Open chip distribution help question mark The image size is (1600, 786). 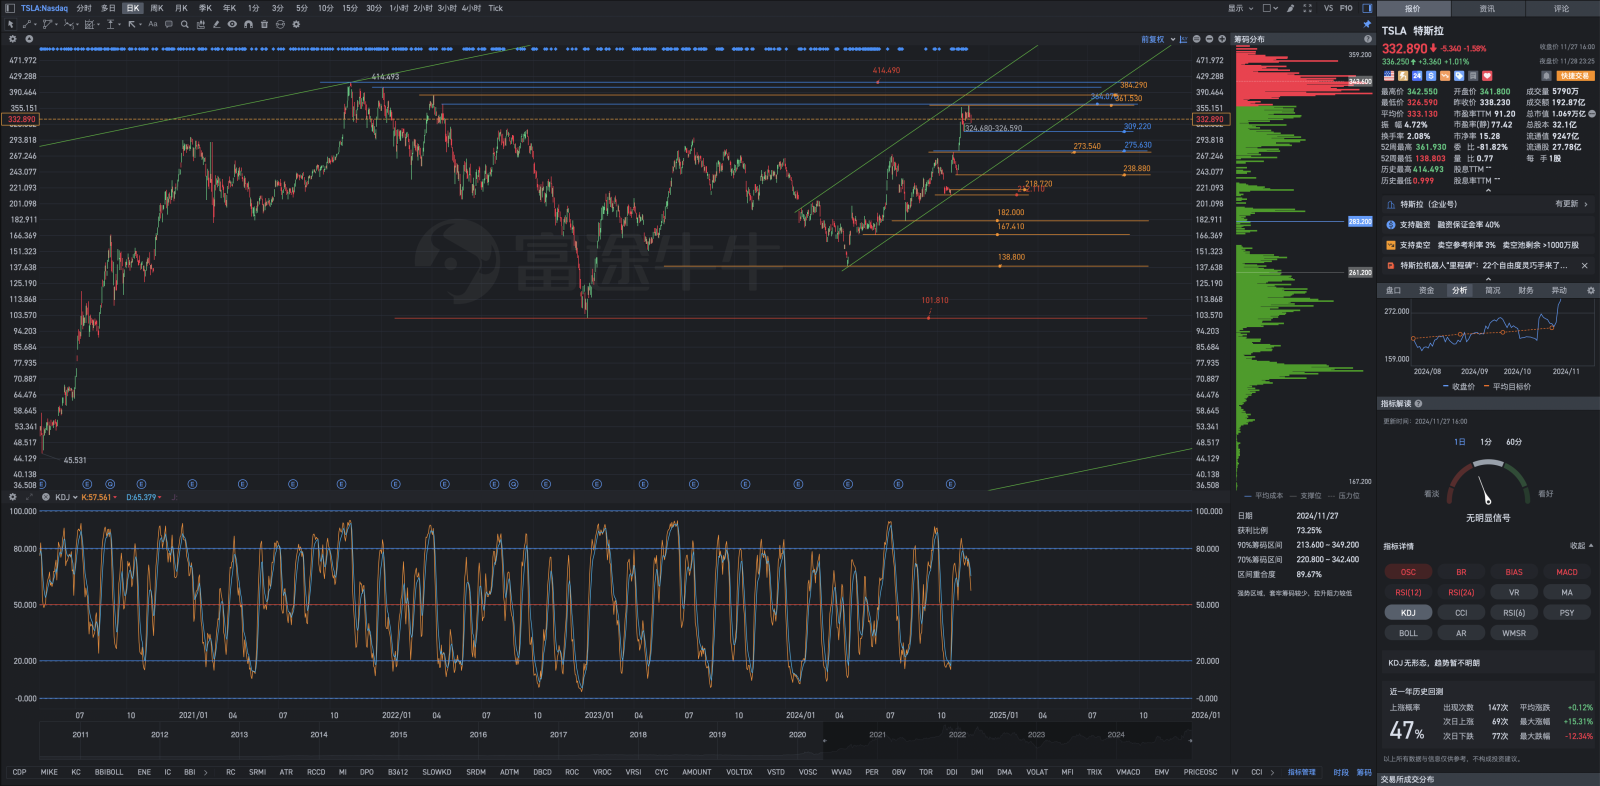coord(1368,39)
